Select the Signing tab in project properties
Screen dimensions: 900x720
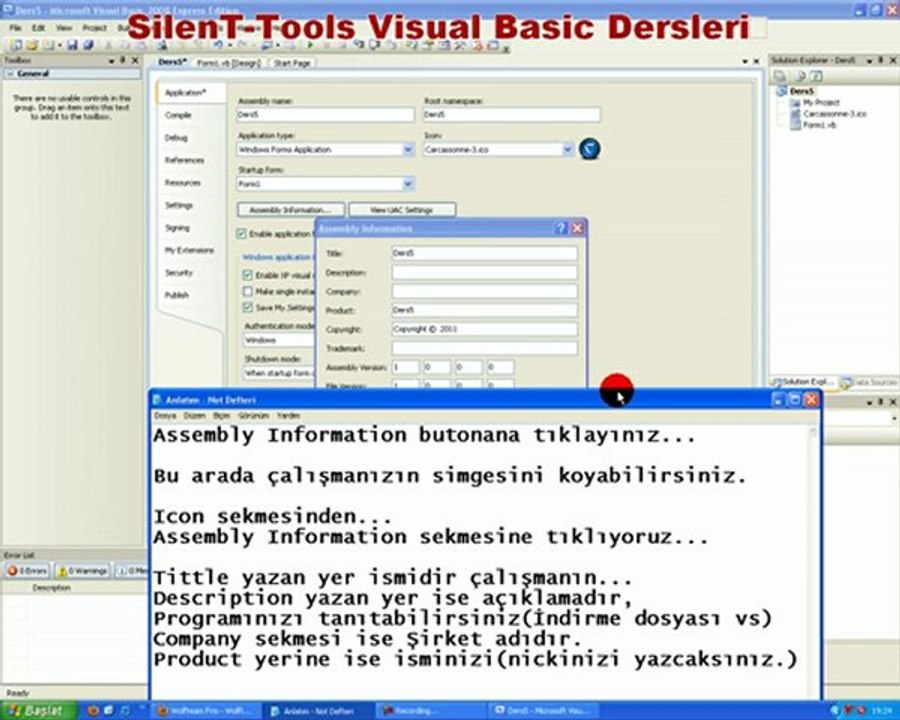click(x=177, y=227)
